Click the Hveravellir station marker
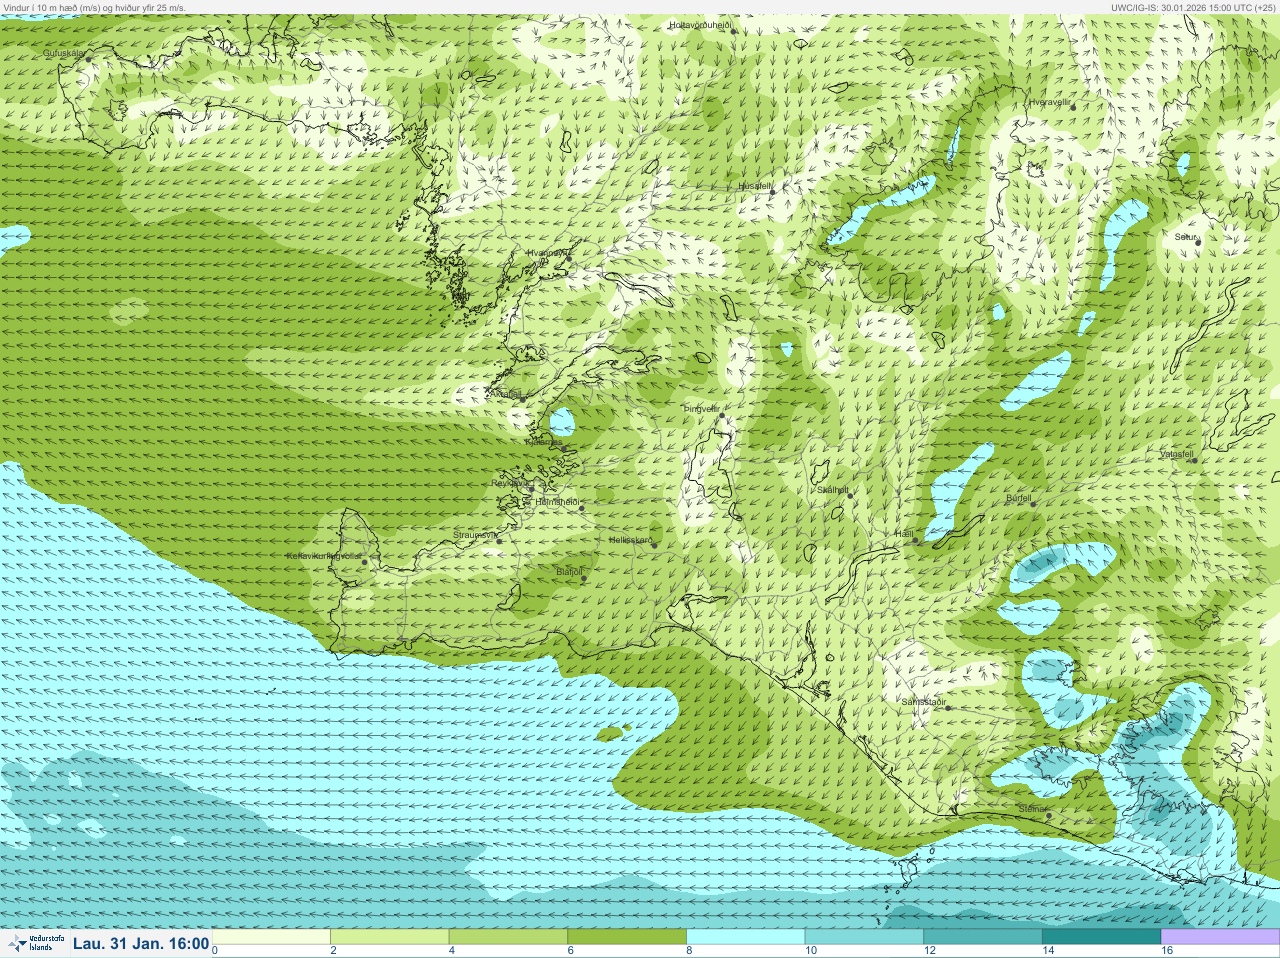The image size is (1280, 958). [1074, 109]
